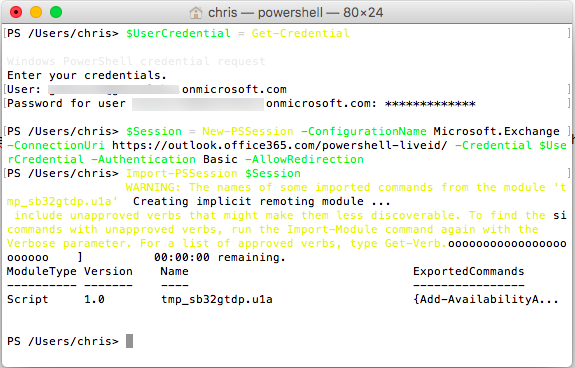This screenshot has width=575, height=368.
Task: Click '-Authentication' parameter
Action: (x=143, y=159)
